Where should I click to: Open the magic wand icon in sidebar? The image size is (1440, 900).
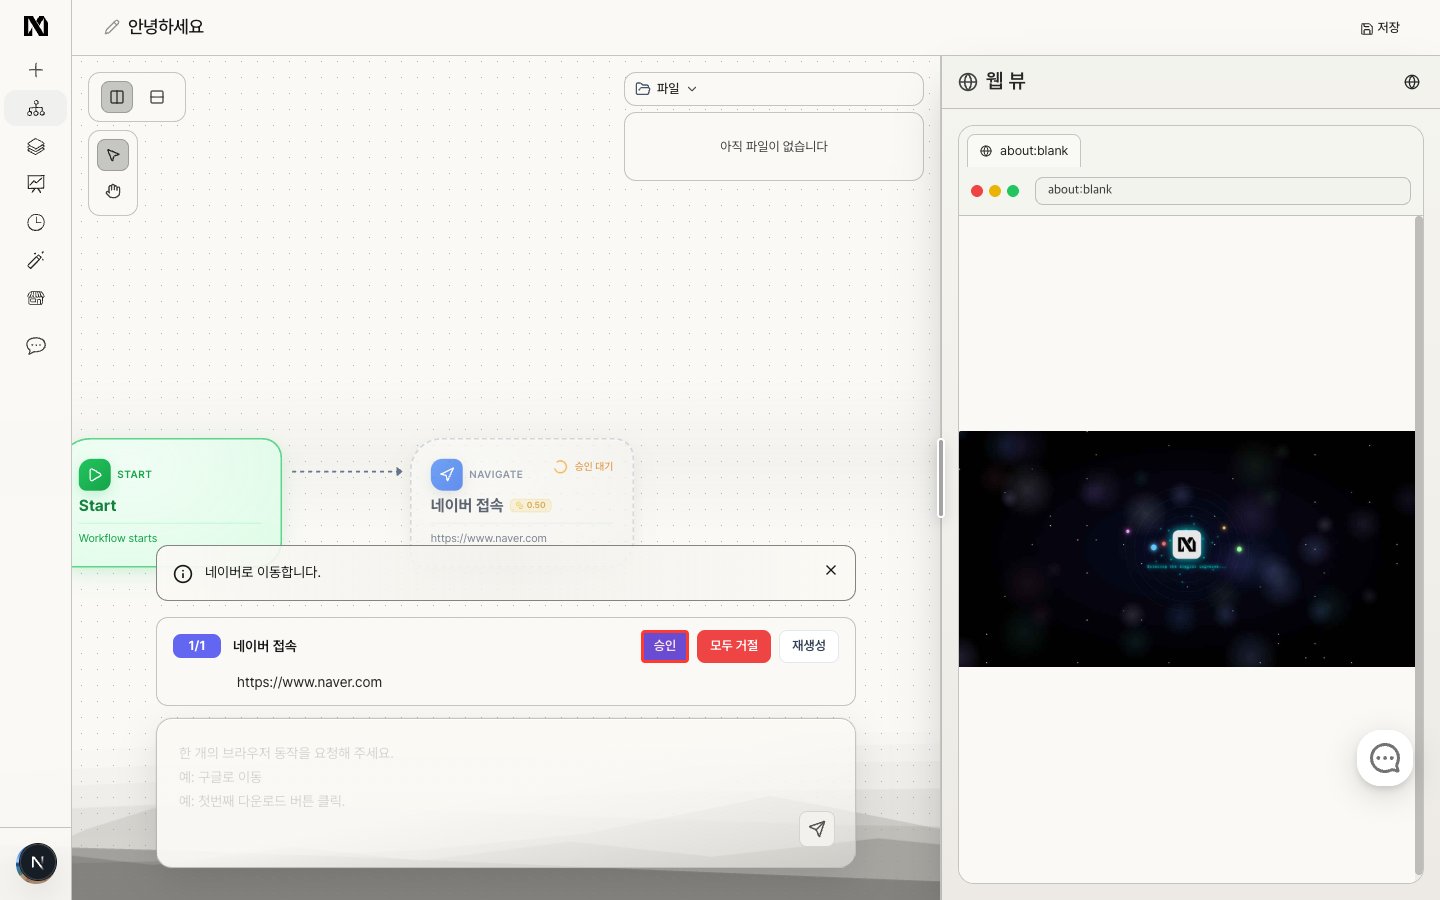pyautogui.click(x=36, y=260)
